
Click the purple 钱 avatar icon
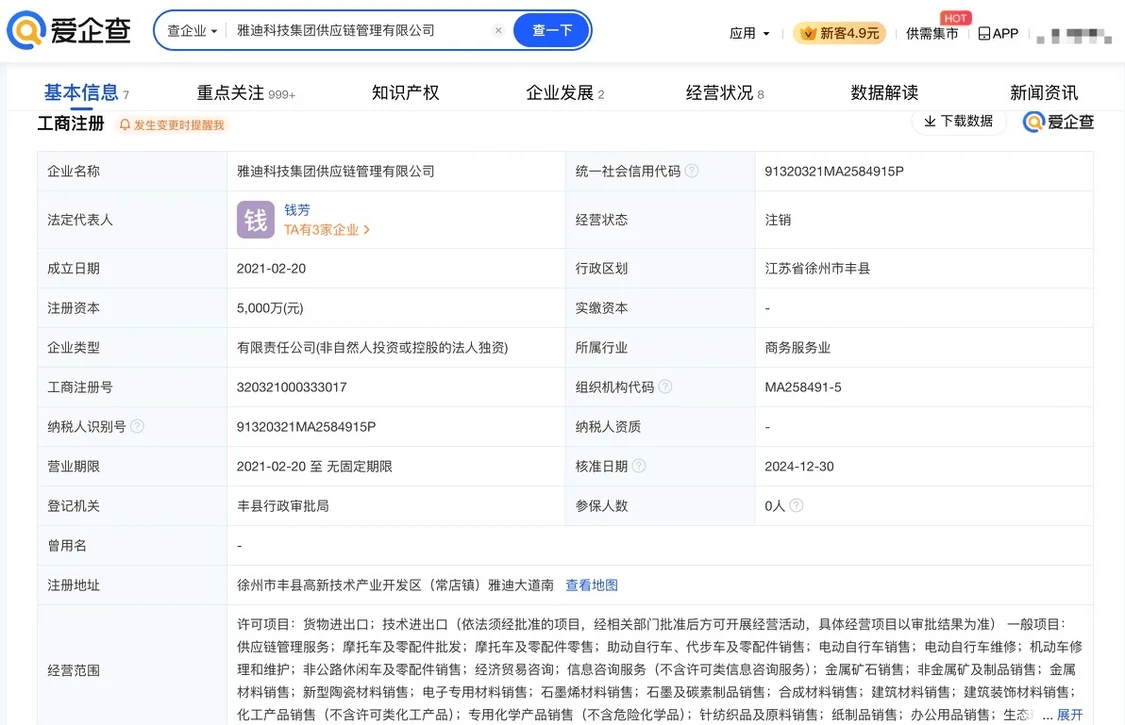click(x=255, y=220)
